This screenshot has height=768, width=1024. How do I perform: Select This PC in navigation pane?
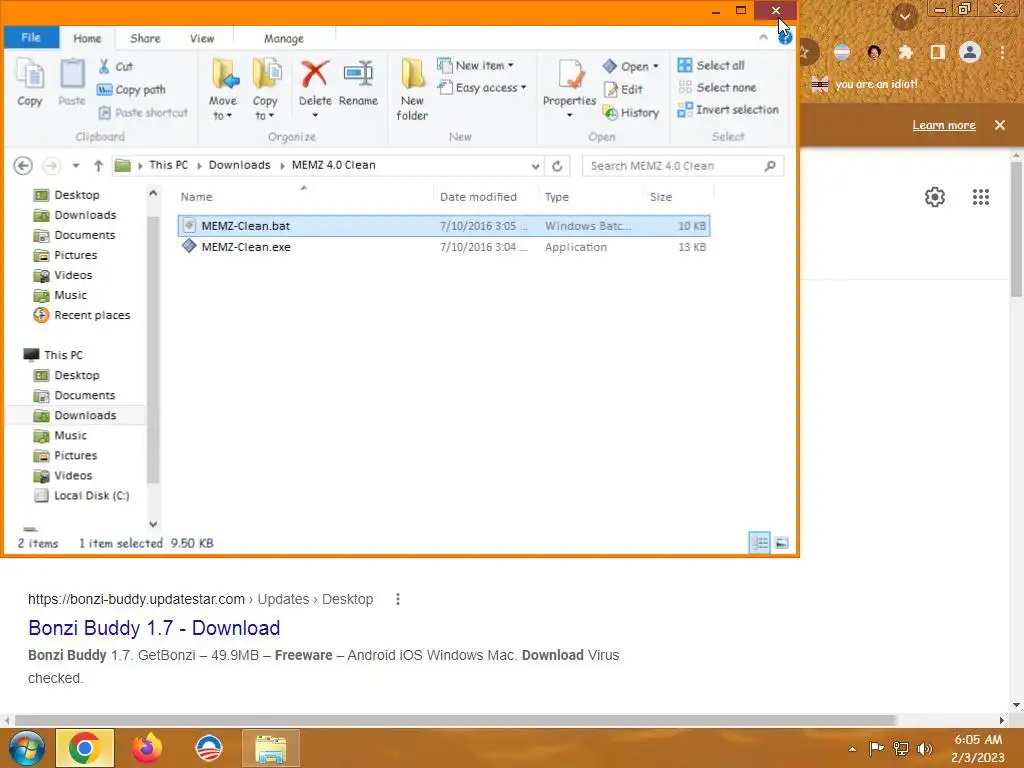pos(54,355)
